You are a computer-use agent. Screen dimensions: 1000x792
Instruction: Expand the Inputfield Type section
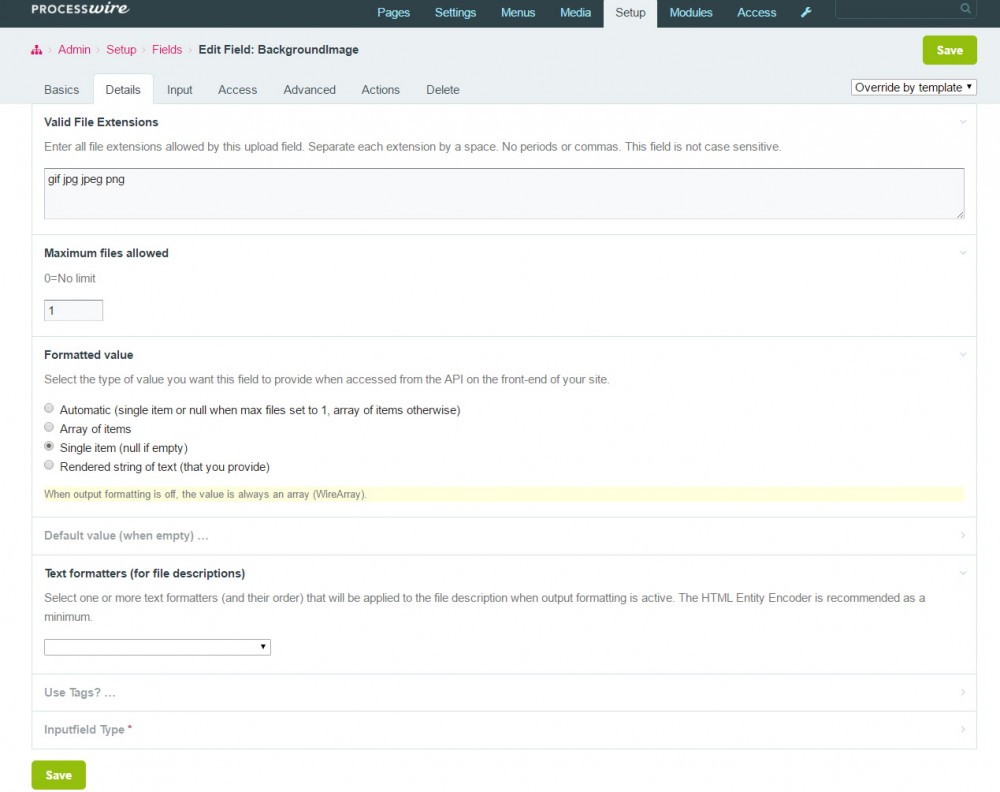pyautogui.click(x=963, y=730)
